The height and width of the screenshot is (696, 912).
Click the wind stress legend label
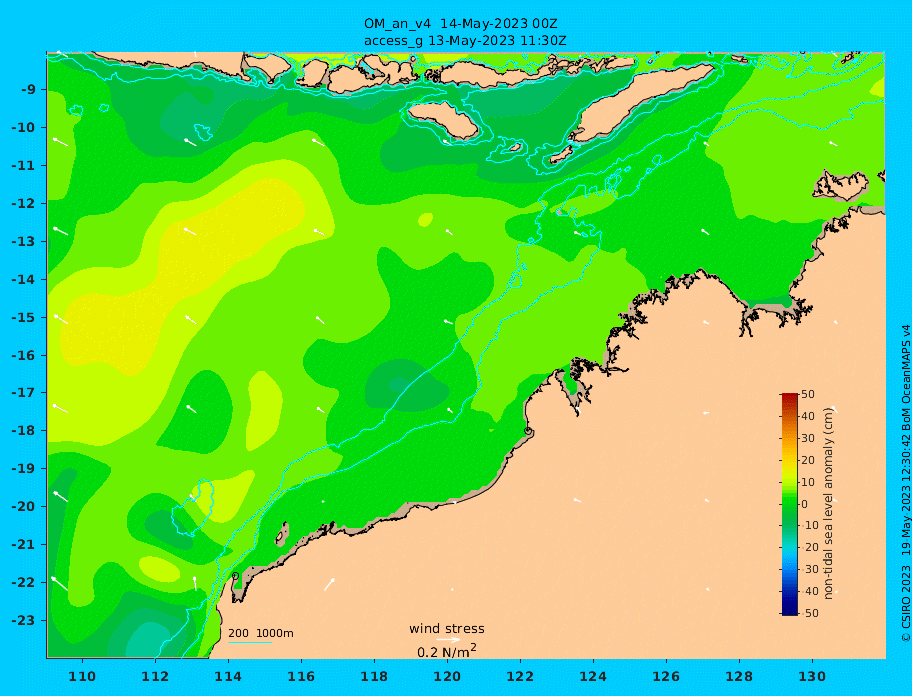tap(447, 629)
